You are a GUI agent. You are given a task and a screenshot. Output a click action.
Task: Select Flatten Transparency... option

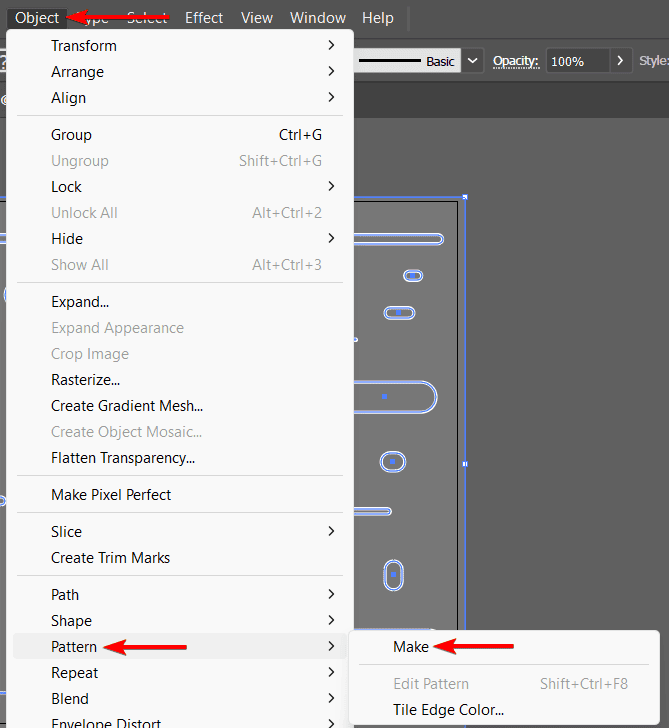[123, 458]
